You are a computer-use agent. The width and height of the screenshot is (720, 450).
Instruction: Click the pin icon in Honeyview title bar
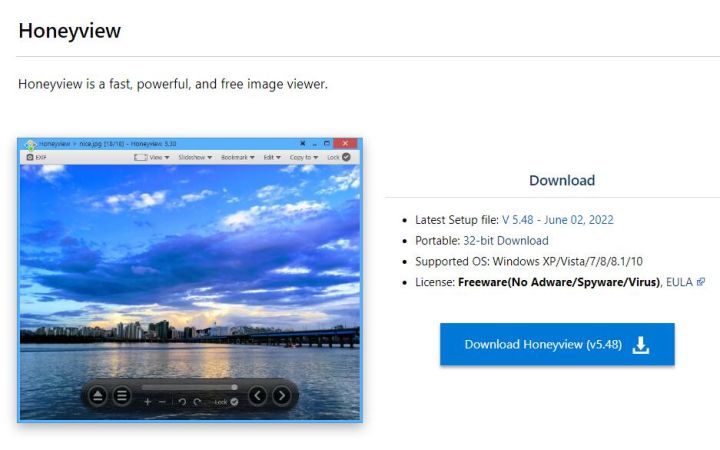pos(303,143)
